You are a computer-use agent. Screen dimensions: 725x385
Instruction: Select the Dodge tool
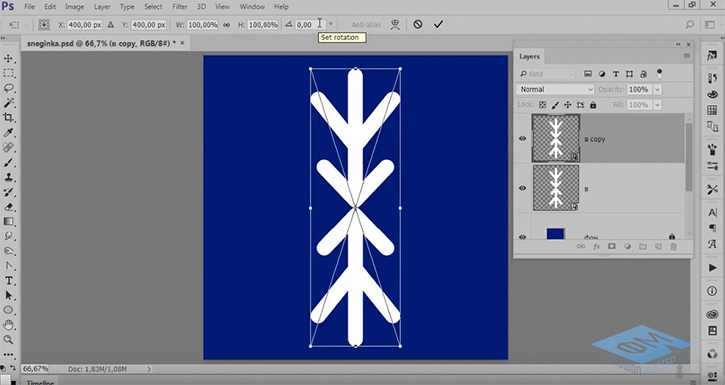pyautogui.click(x=8, y=251)
